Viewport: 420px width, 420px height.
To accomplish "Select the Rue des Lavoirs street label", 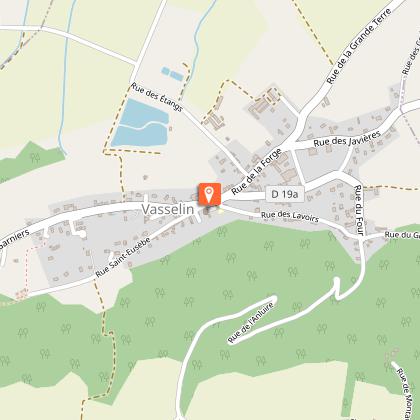I will 290,217.
